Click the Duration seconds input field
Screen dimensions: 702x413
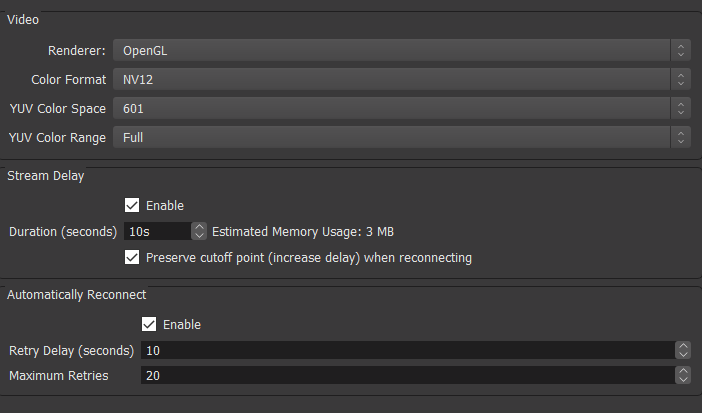[x=158, y=231]
